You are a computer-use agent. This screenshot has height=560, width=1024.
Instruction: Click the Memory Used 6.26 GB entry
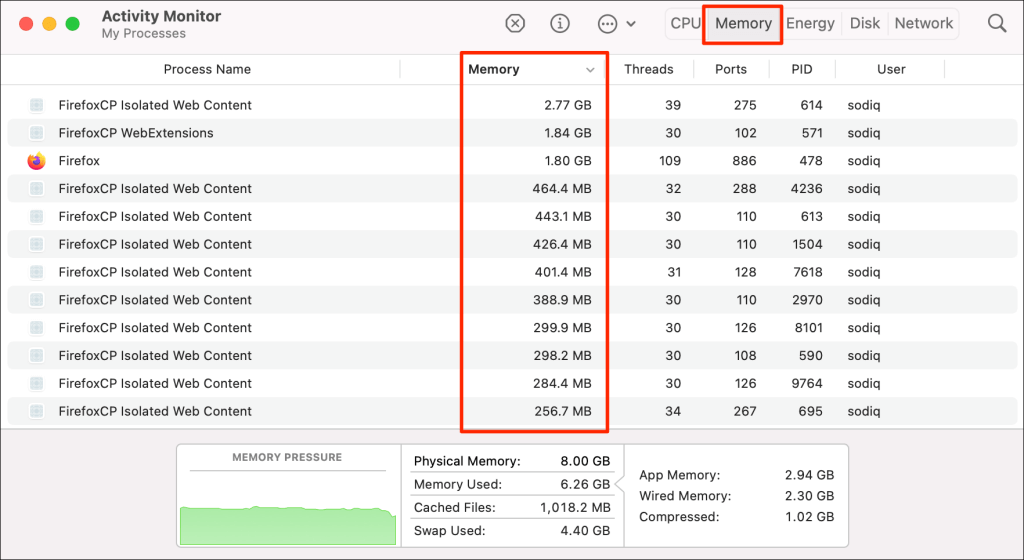click(x=511, y=484)
